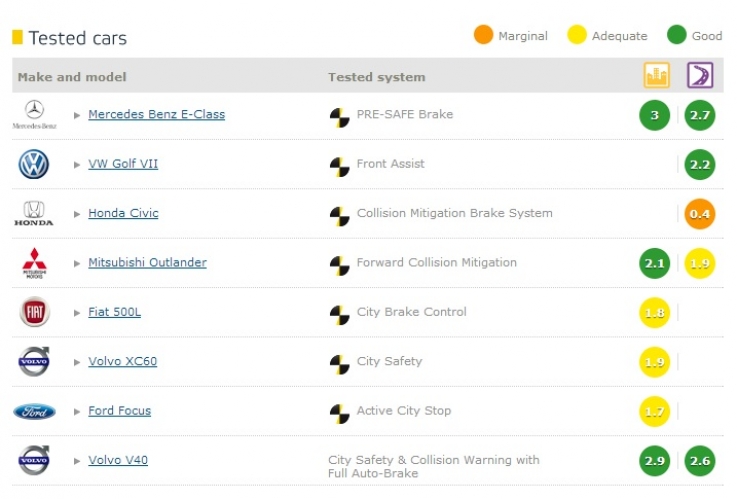737x499 pixels.
Task: Click the Fiat logo
Action: pyautogui.click(x=34, y=312)
